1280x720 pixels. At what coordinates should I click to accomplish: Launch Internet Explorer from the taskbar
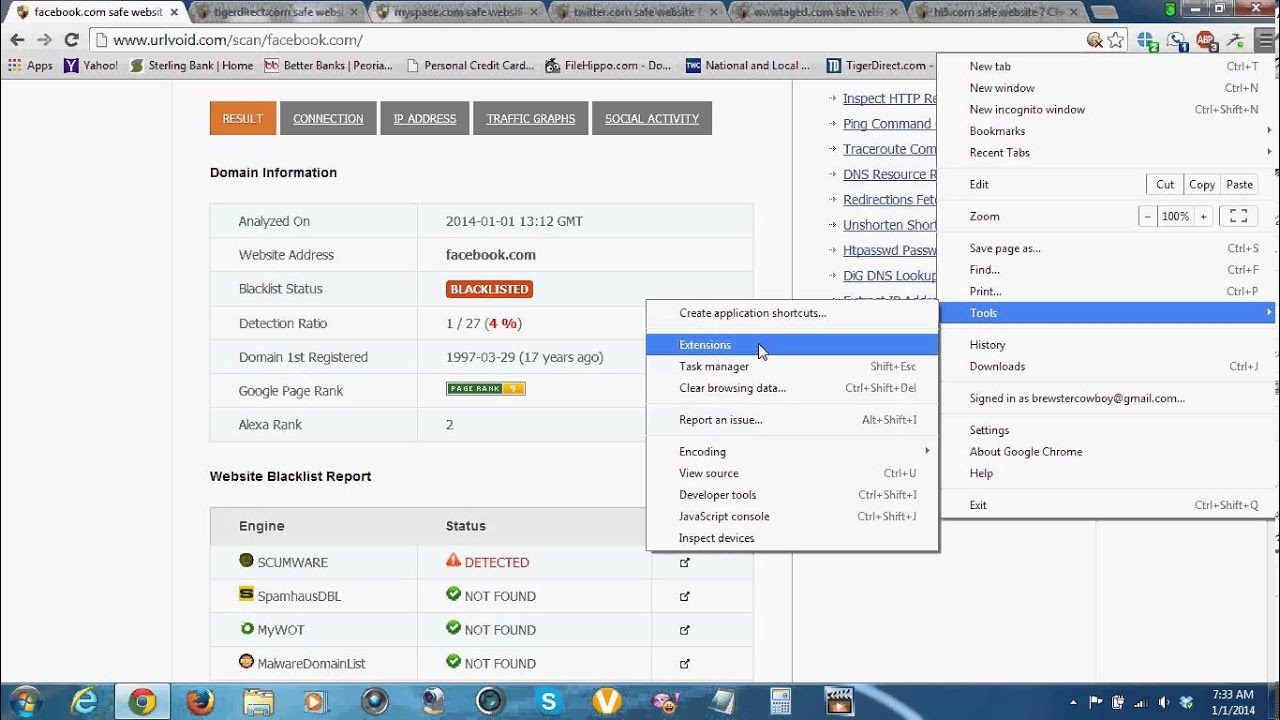click(85, 701)
